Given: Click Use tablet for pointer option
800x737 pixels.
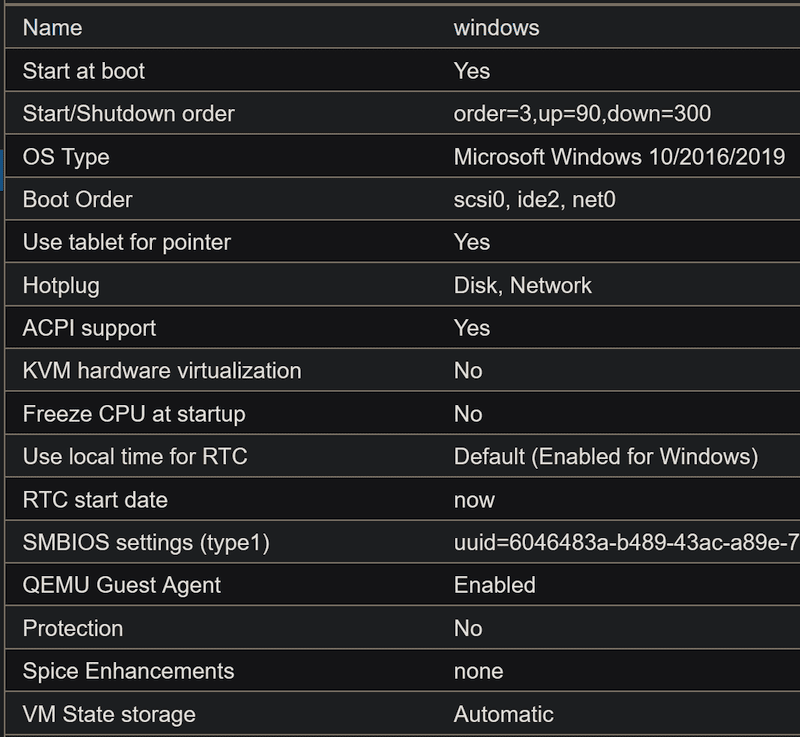Looking at the screenshot, I should tap(126, 242).
